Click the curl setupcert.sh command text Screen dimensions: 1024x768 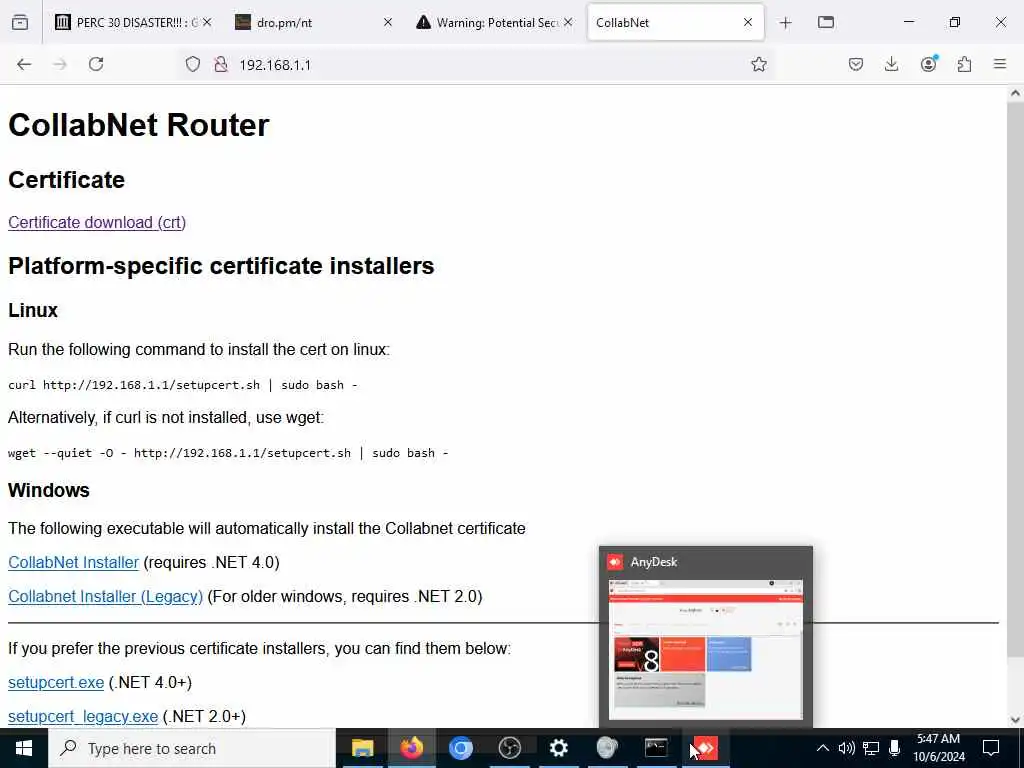point(182,385)
